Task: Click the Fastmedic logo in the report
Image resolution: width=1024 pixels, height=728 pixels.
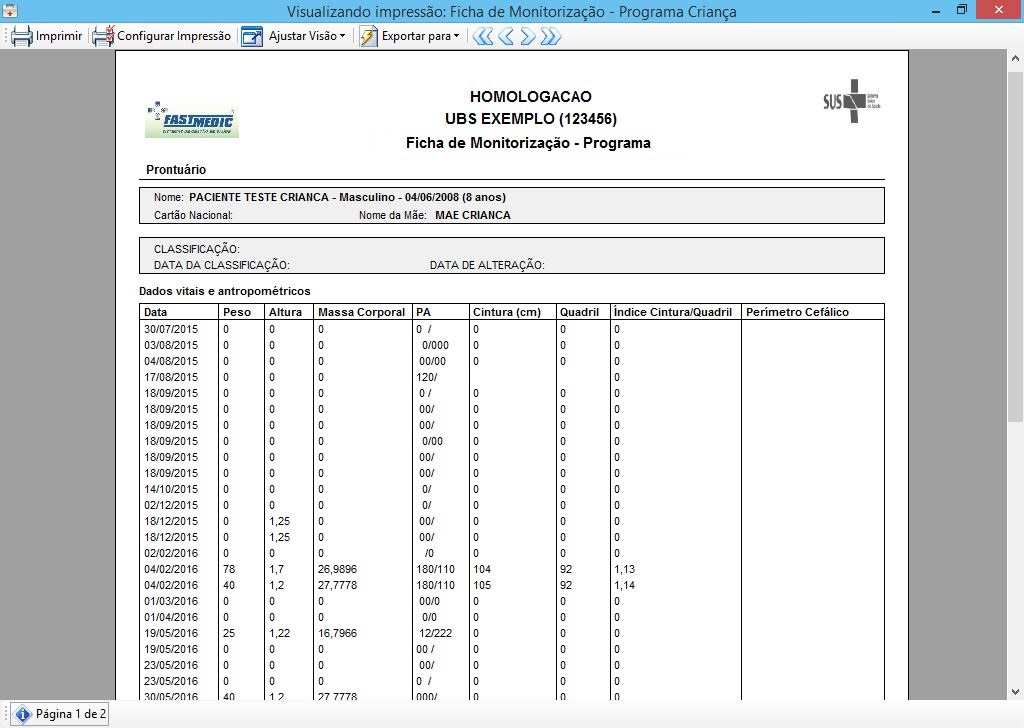Action: (x=191, y=119)
